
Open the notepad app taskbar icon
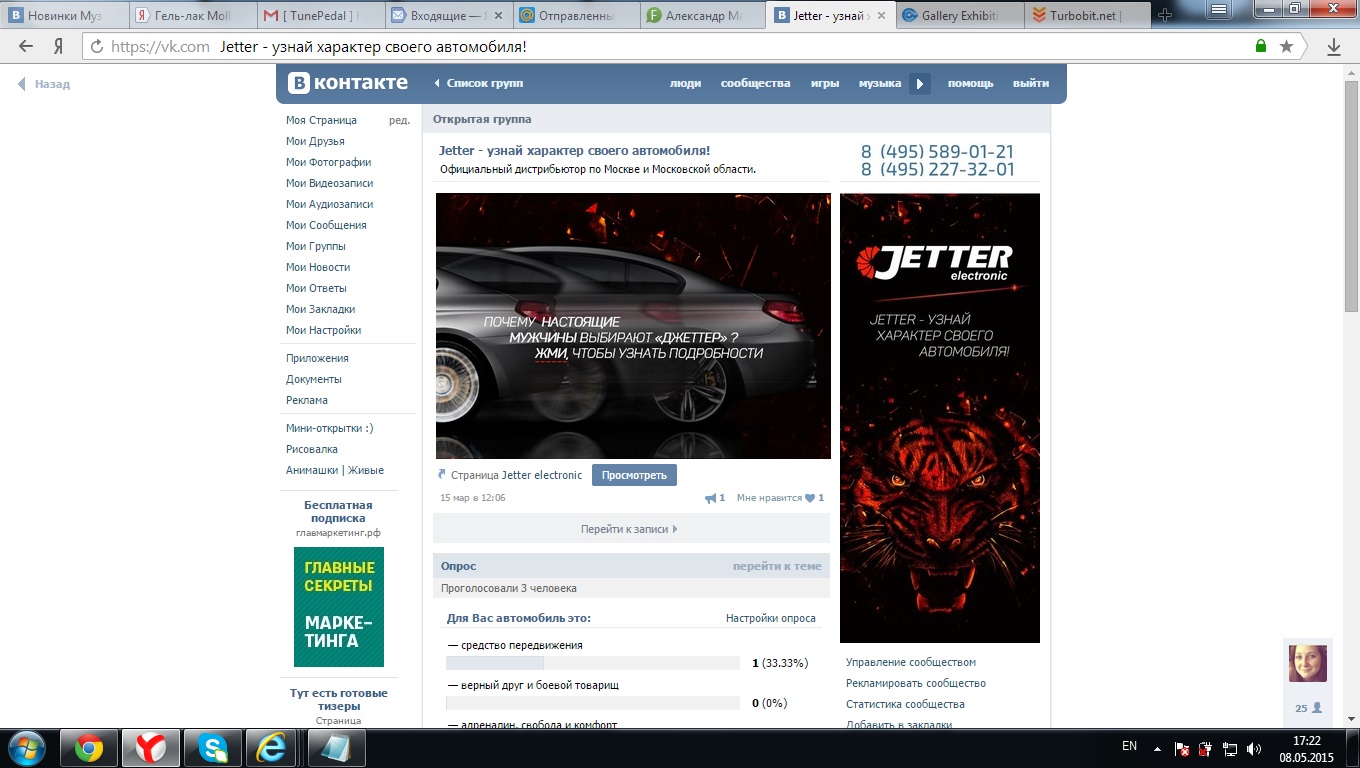pos(335,748)
